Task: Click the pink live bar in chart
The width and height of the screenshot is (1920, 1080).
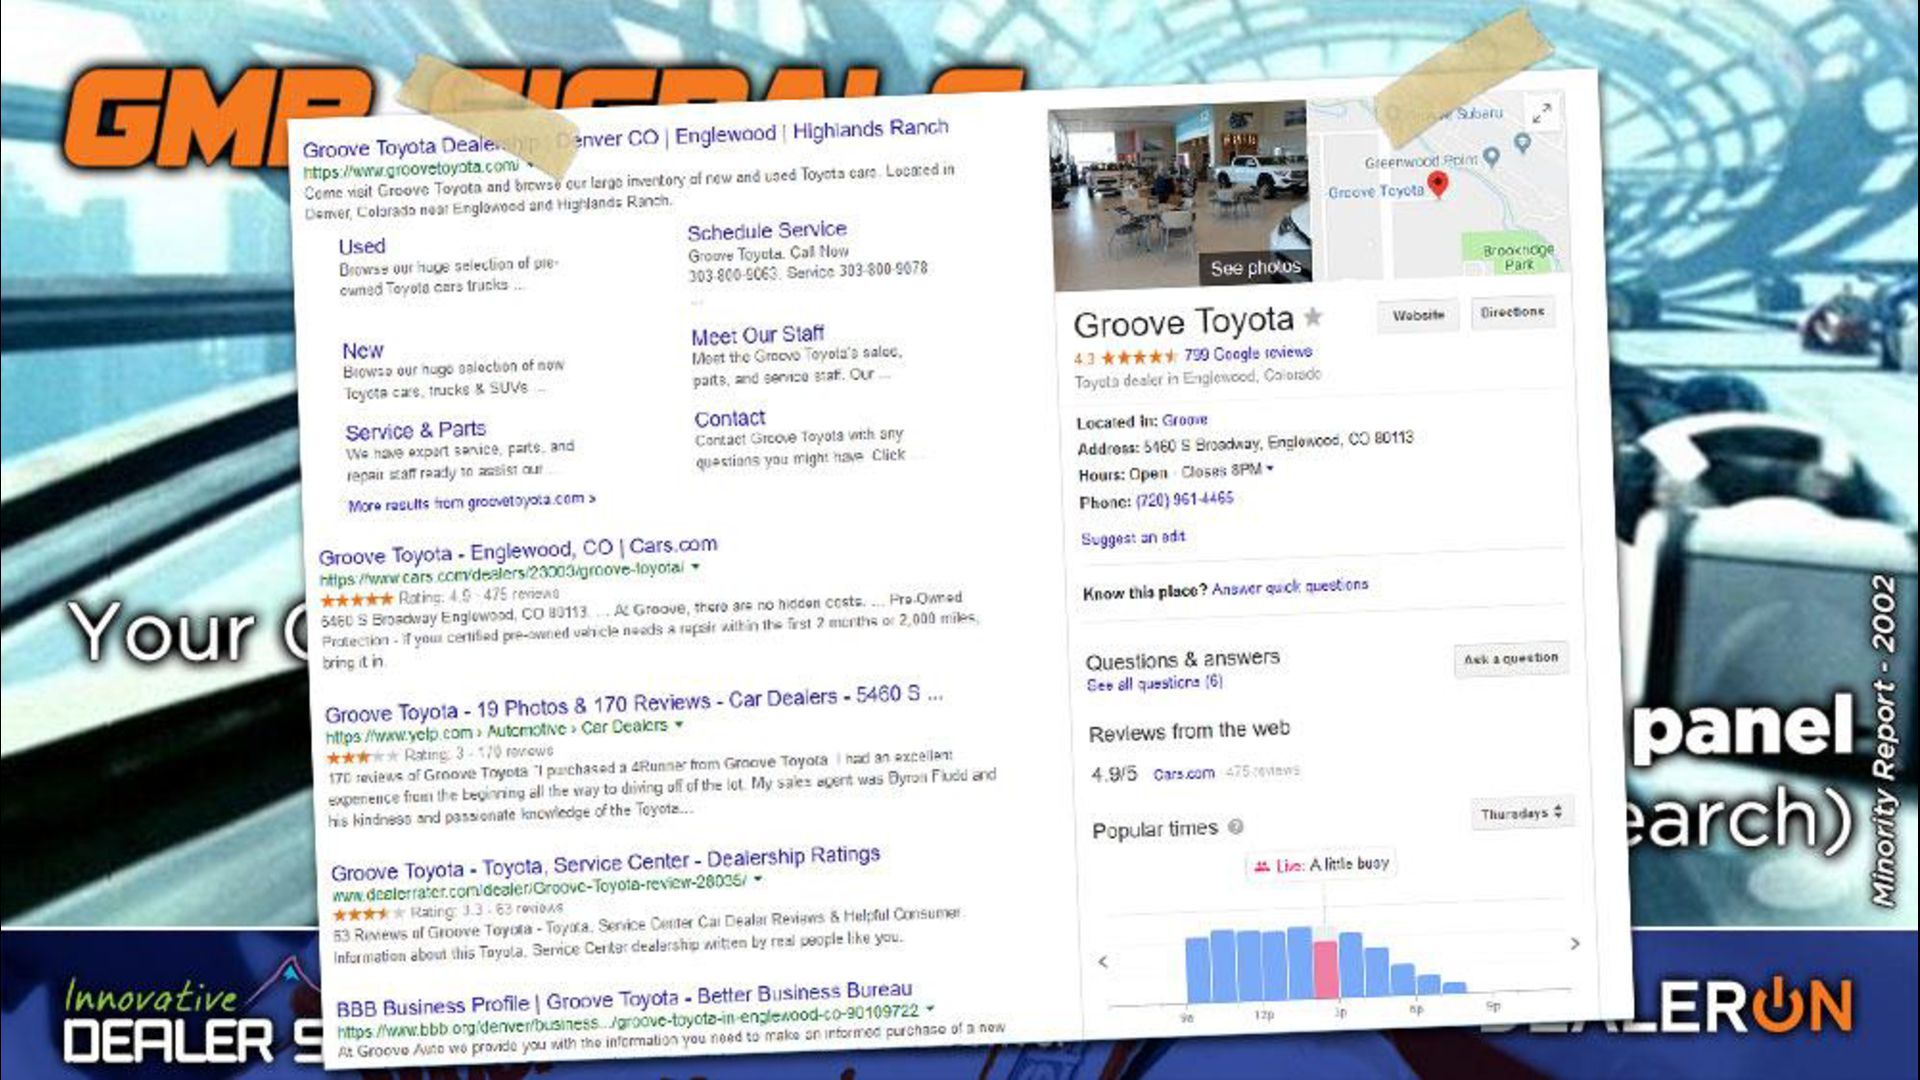Action: pyautogui.click(x=1326, y=969)
